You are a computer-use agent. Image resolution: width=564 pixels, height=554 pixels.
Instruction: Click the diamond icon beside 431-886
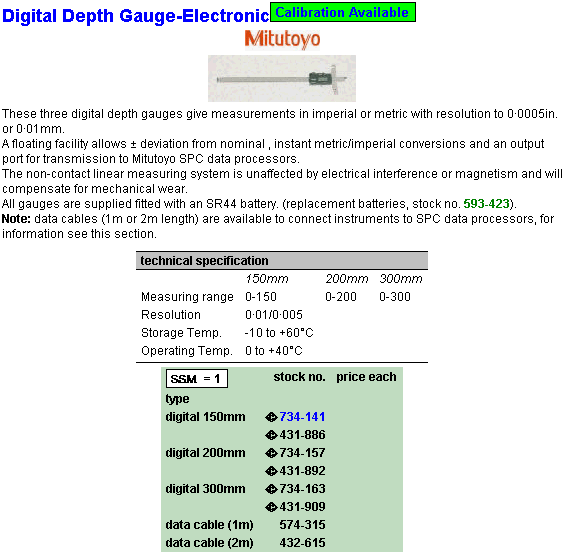click(x=271, y=435)
